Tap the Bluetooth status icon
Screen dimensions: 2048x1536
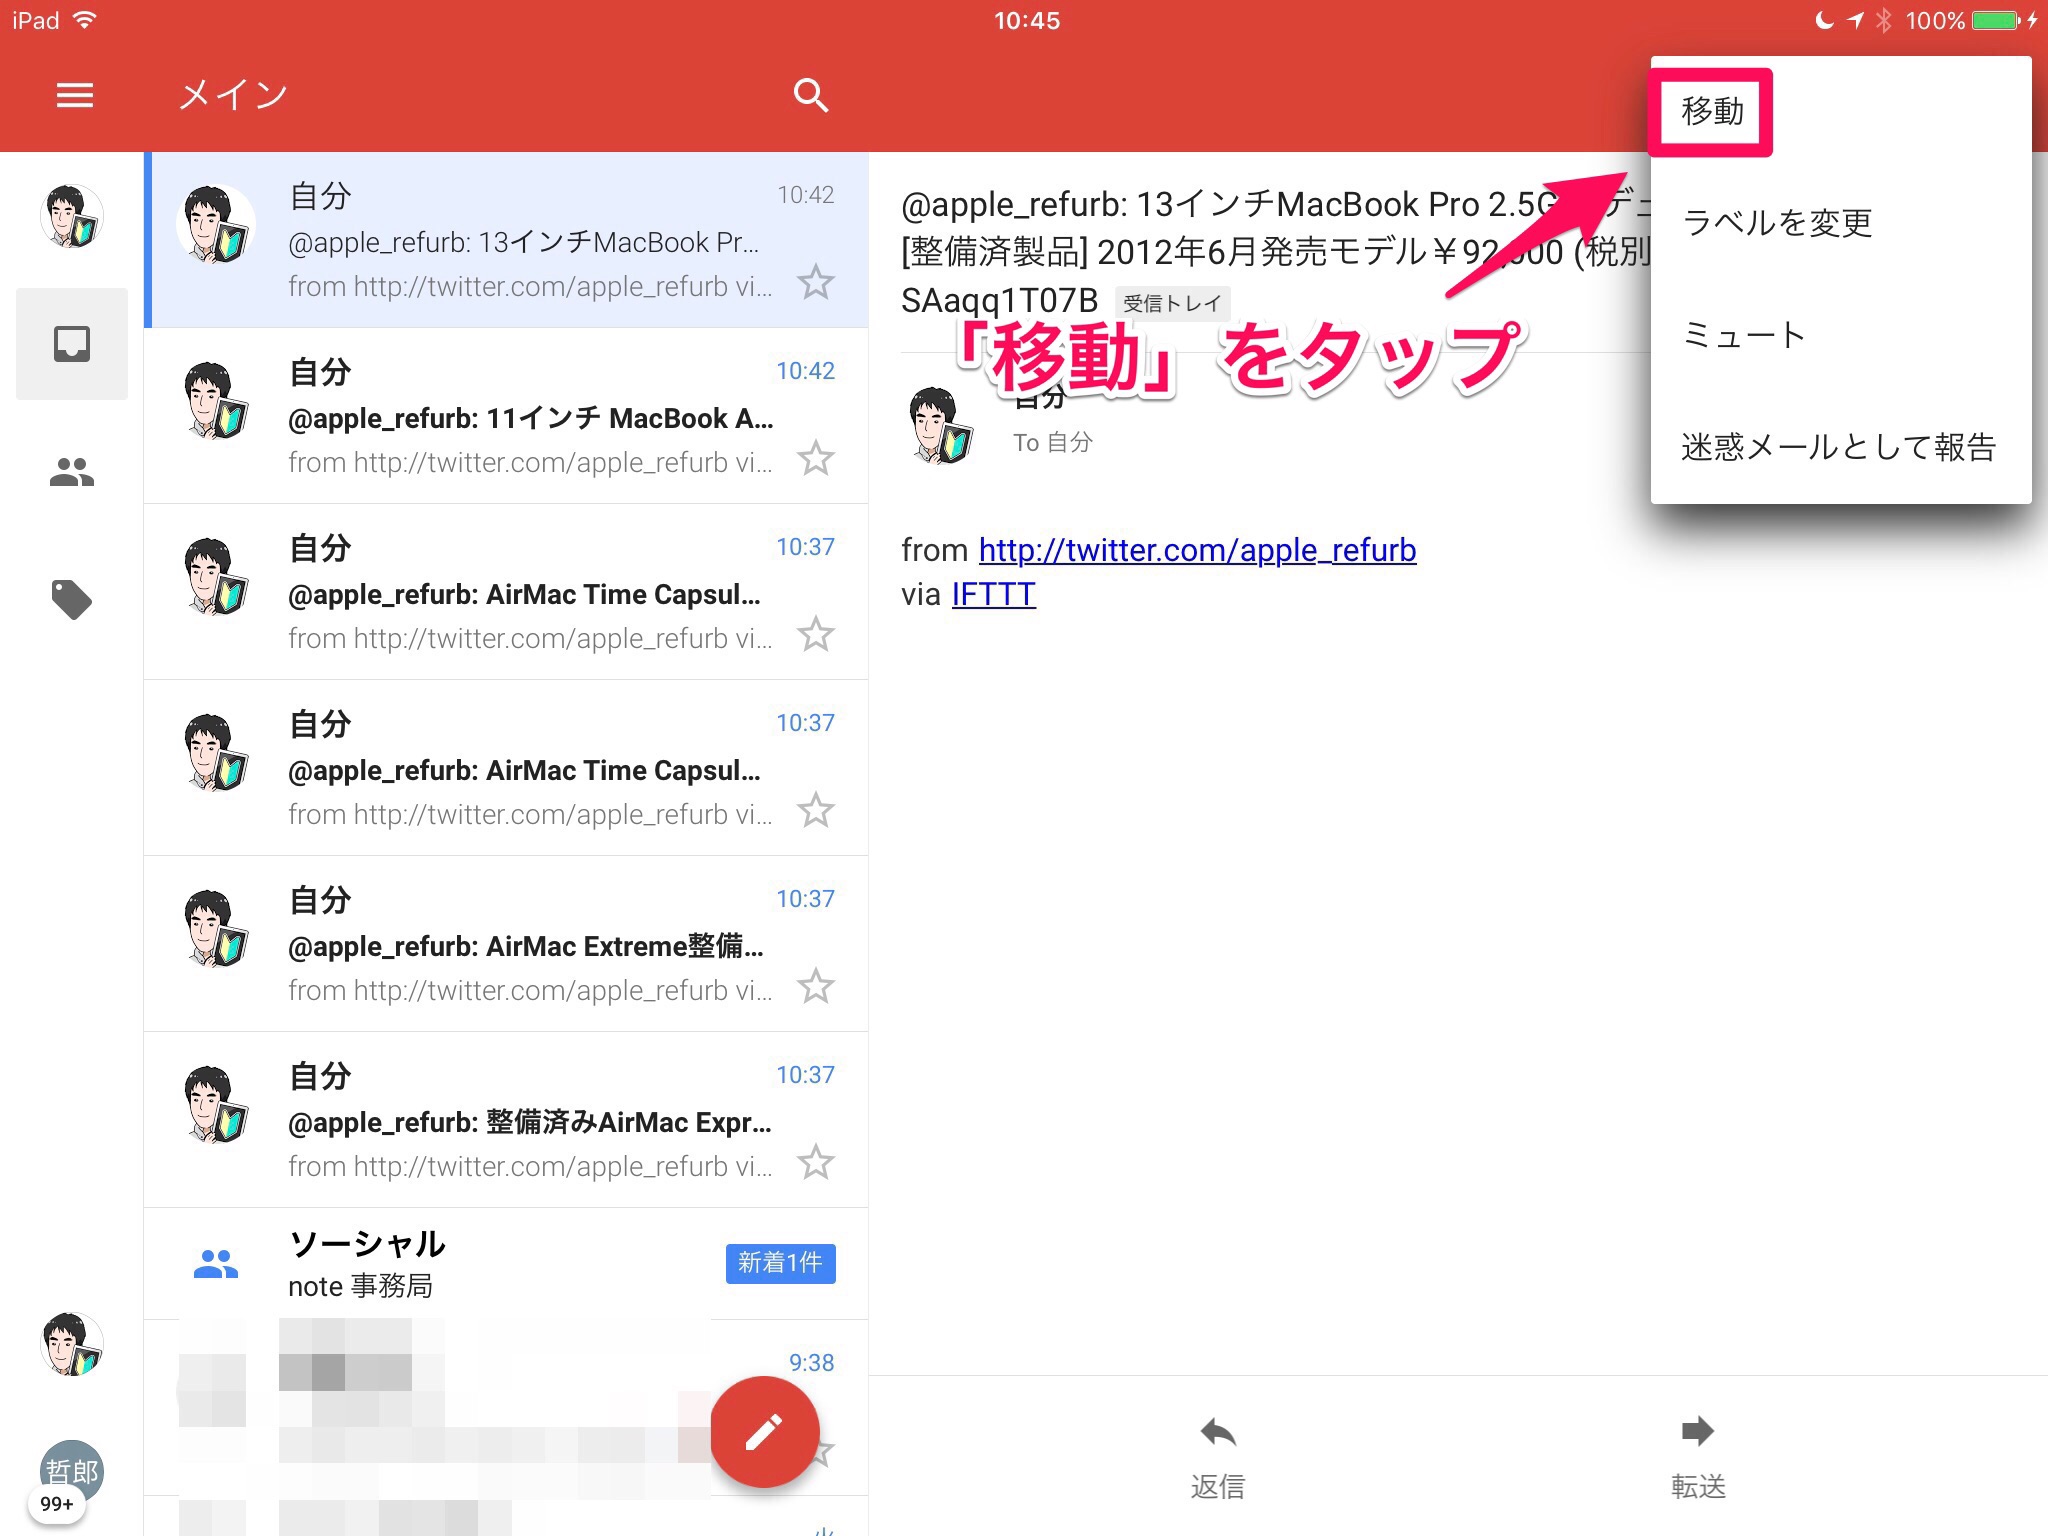click(1884, 21)
